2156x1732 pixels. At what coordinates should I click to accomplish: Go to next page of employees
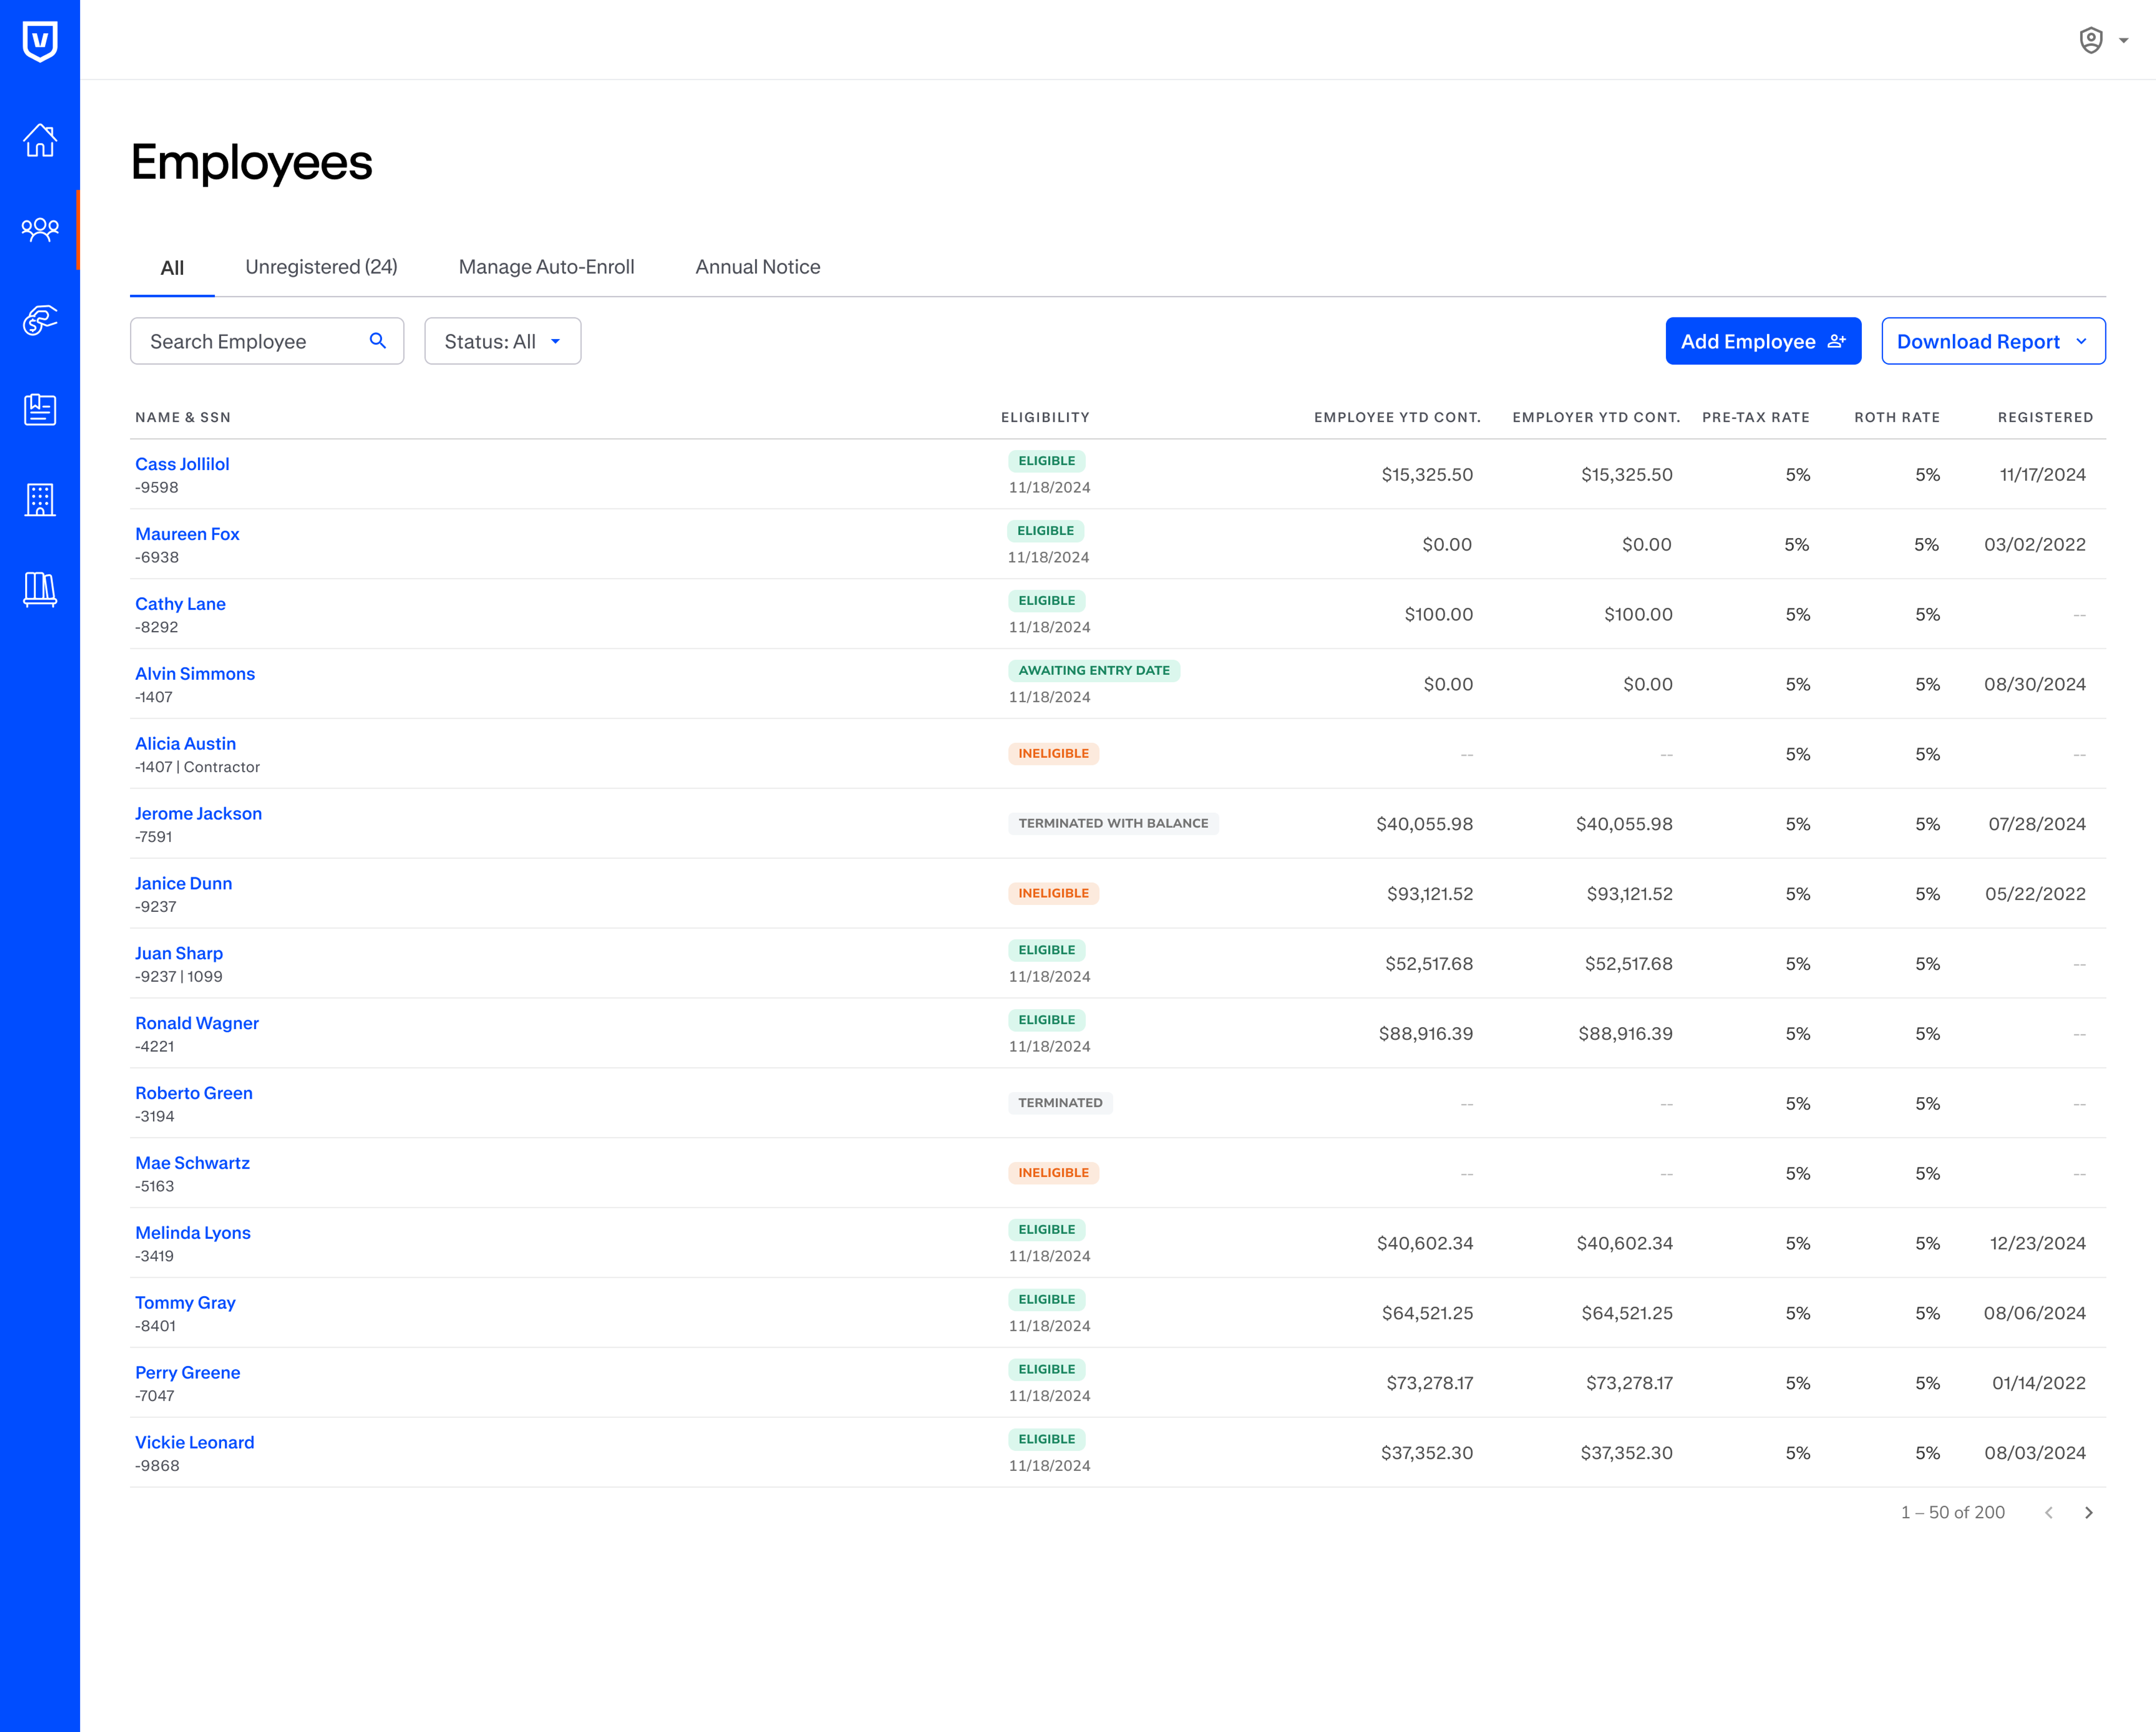click(x=2088, y=1512)
